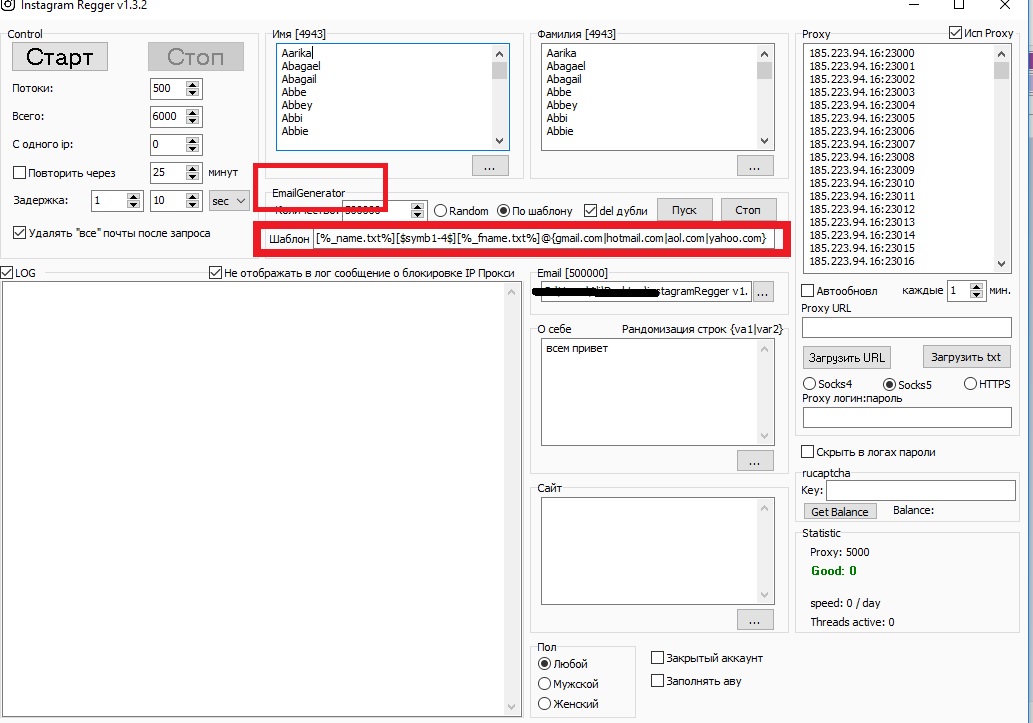Image resolution: width=1033 pixels, height=723 pixels.
Task: Click the Загрузить URL button
Action: (x=847, y=357)
